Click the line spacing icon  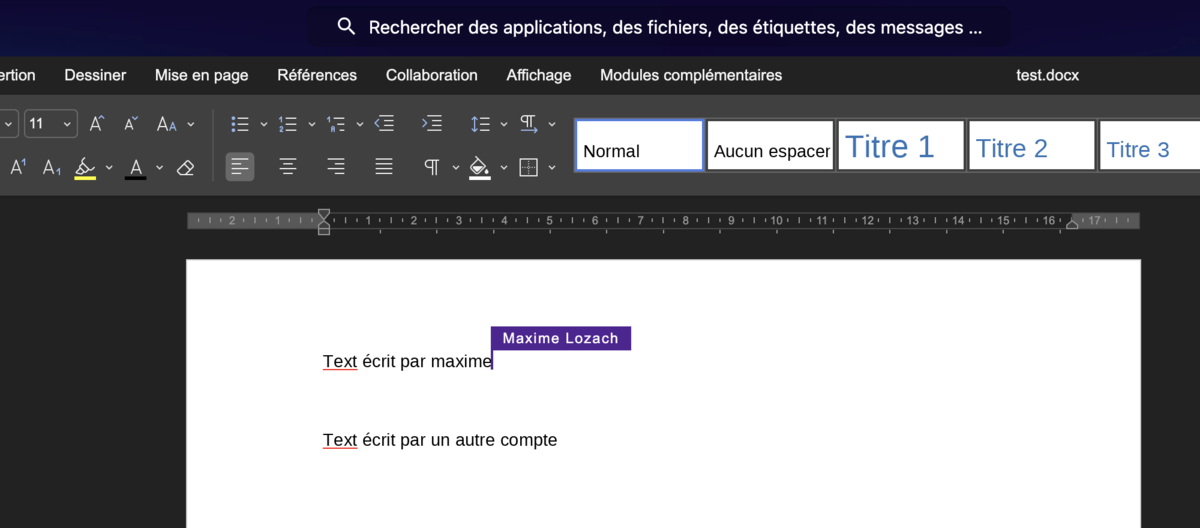coord(480,124)
